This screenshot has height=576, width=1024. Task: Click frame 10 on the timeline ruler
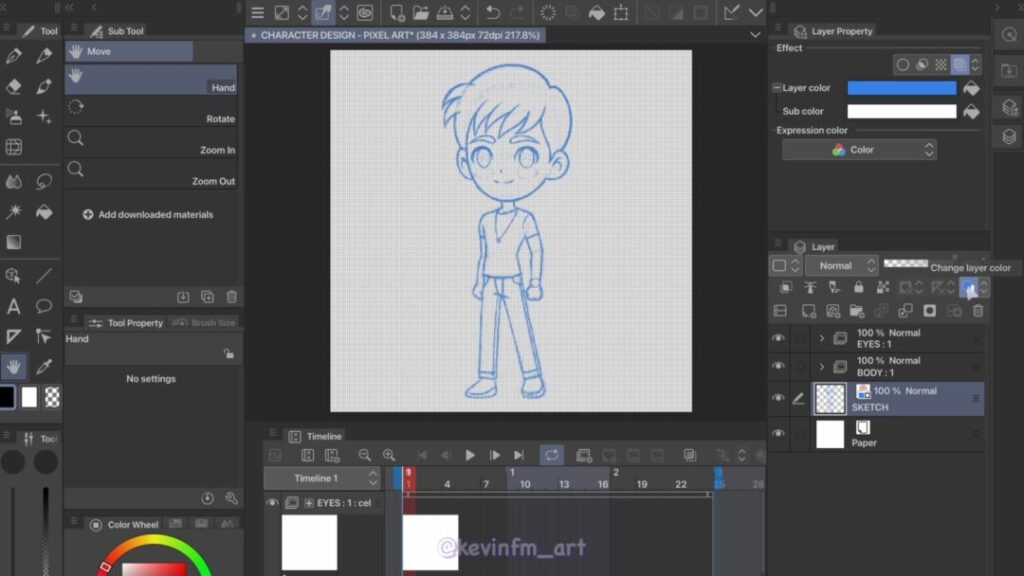point(525,484)
